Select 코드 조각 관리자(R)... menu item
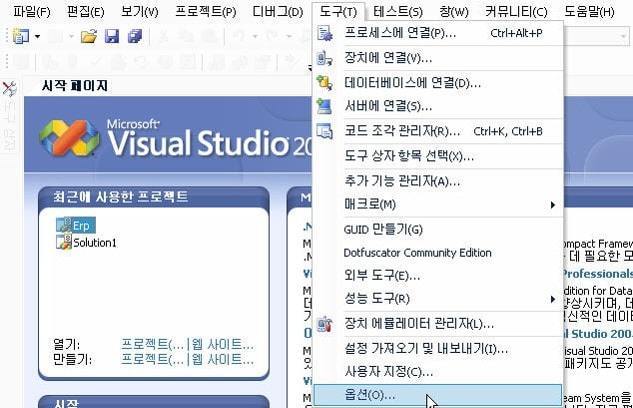Image resolution: width=633 pixels, height=408 pixels. click(x=438, y=131)
